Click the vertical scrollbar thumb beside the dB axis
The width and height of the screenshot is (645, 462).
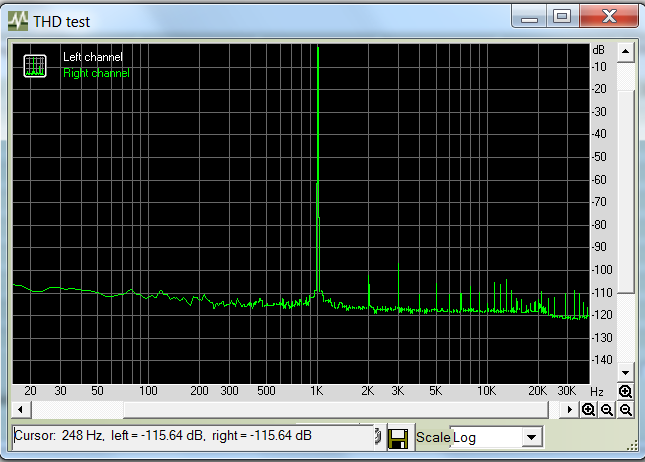pos(626,192)
